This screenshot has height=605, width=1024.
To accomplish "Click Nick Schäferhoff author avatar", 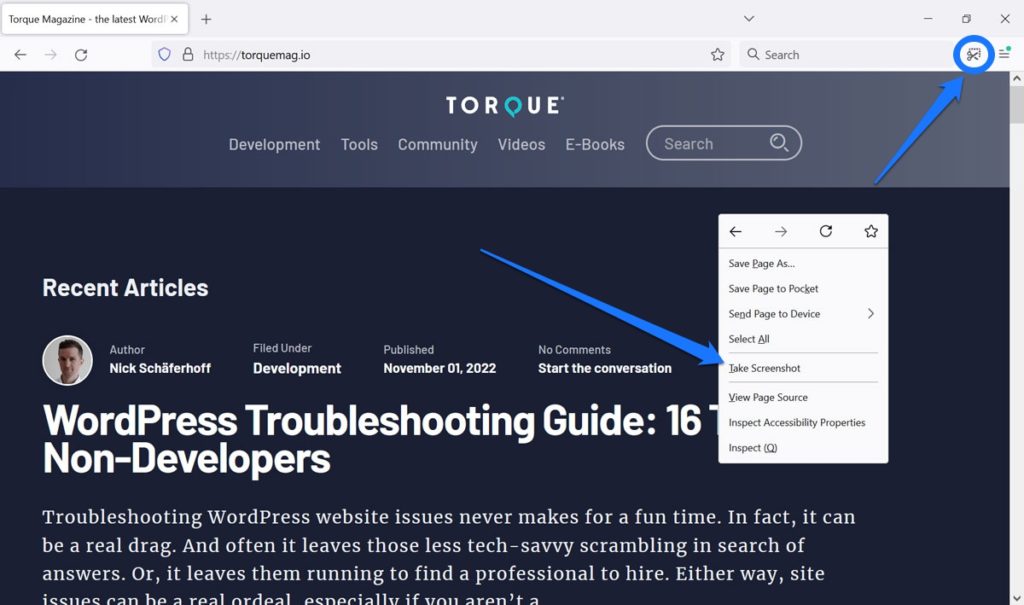I will tap(67, 360).
